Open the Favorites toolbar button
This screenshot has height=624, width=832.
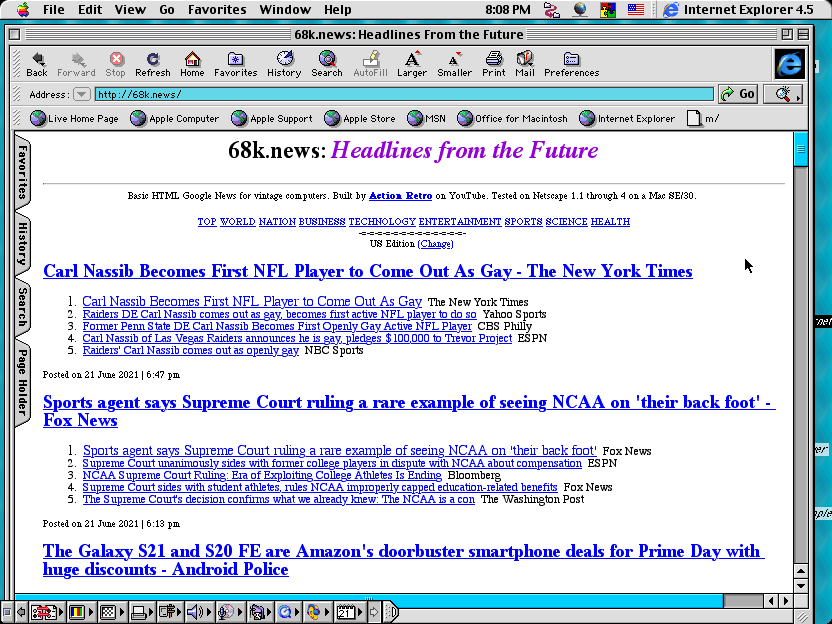click(x=236, y=64)
